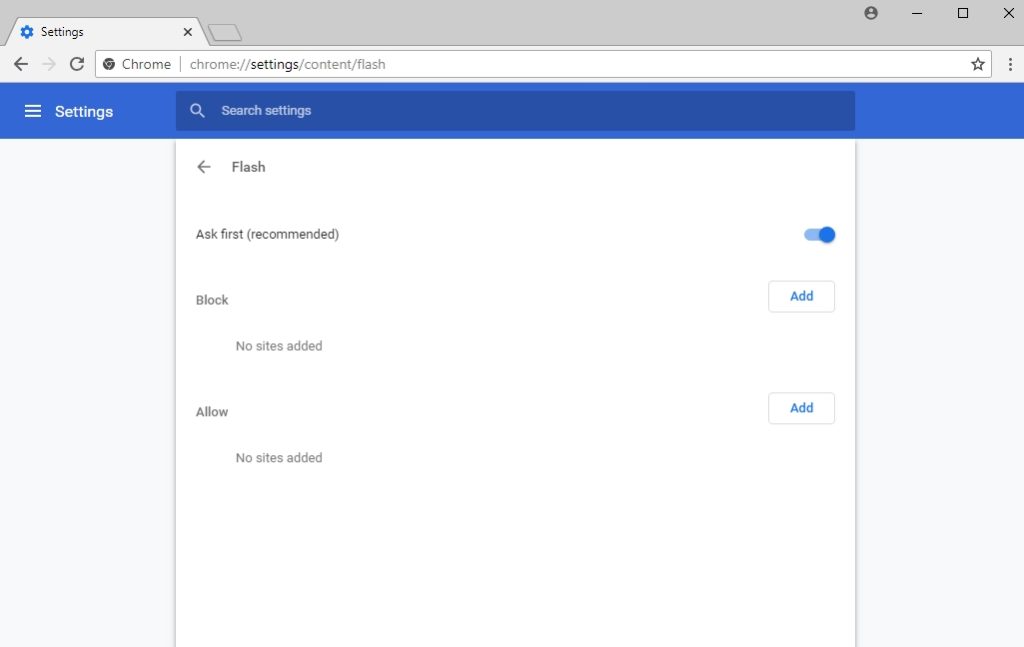This screenshot has height=647, width=1024.
Task: Open the Settings hamburger menu
Action: pyautogui.click(x=33, y=111)
